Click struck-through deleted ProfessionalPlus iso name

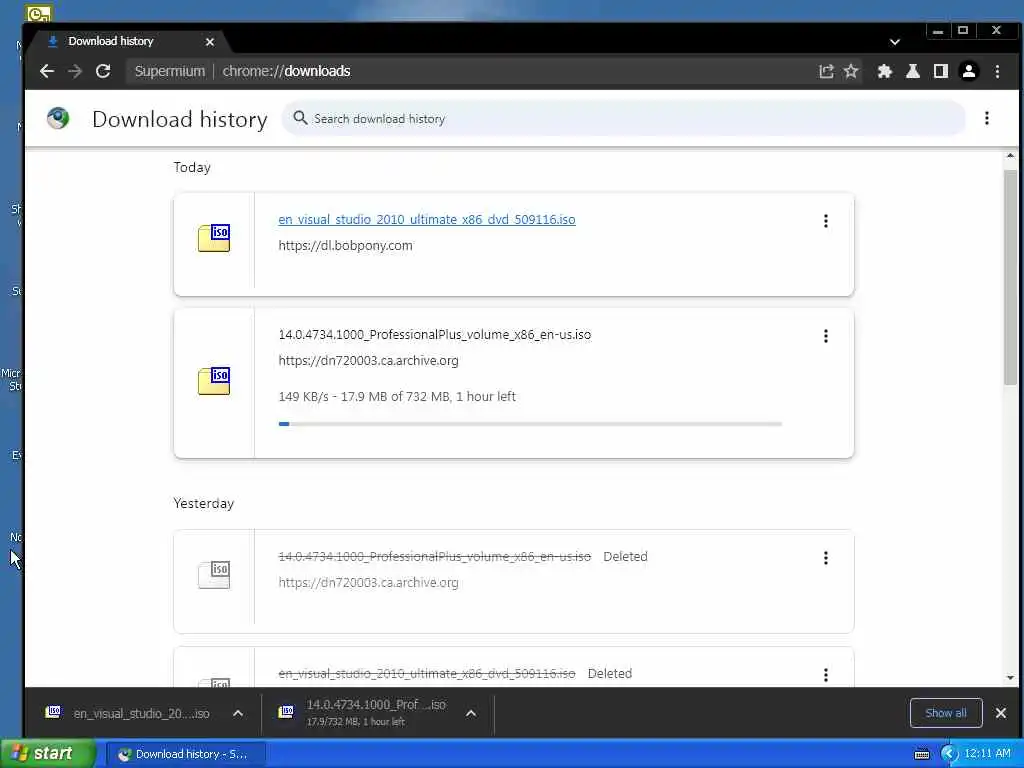435,556
